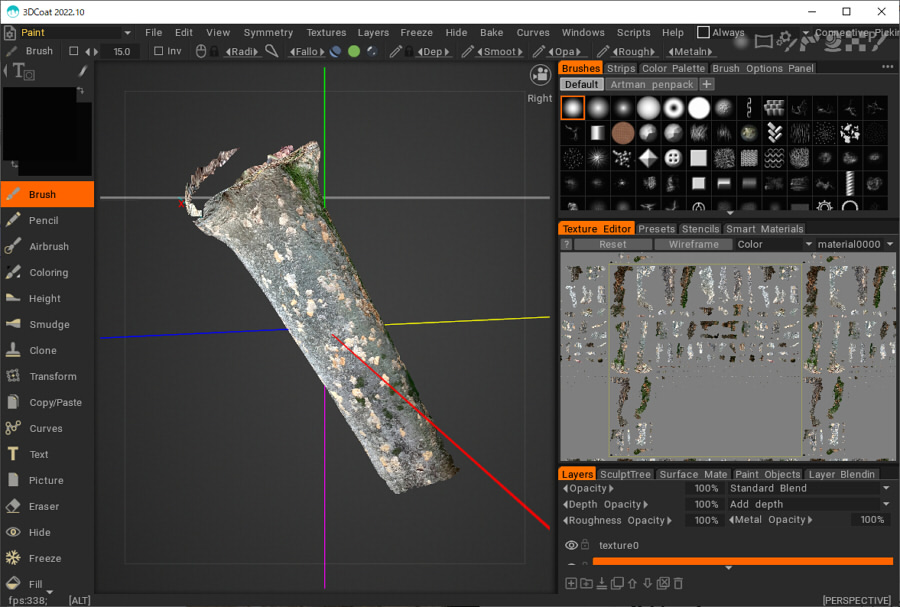
Task: Open the Color channel dropdown
Action: (x=774, y=244)
